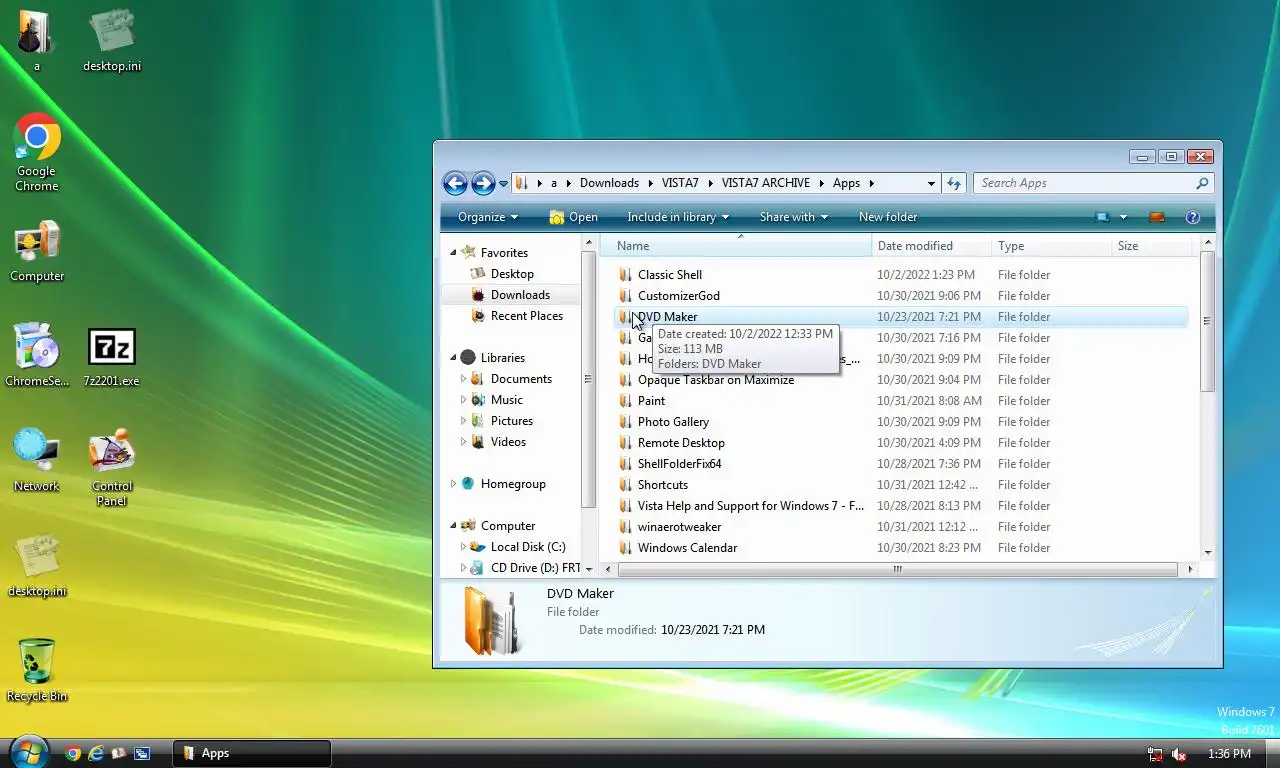Click the search magnifier icon
Viewport: 1280px width, 768px height.
(1203, 183)
